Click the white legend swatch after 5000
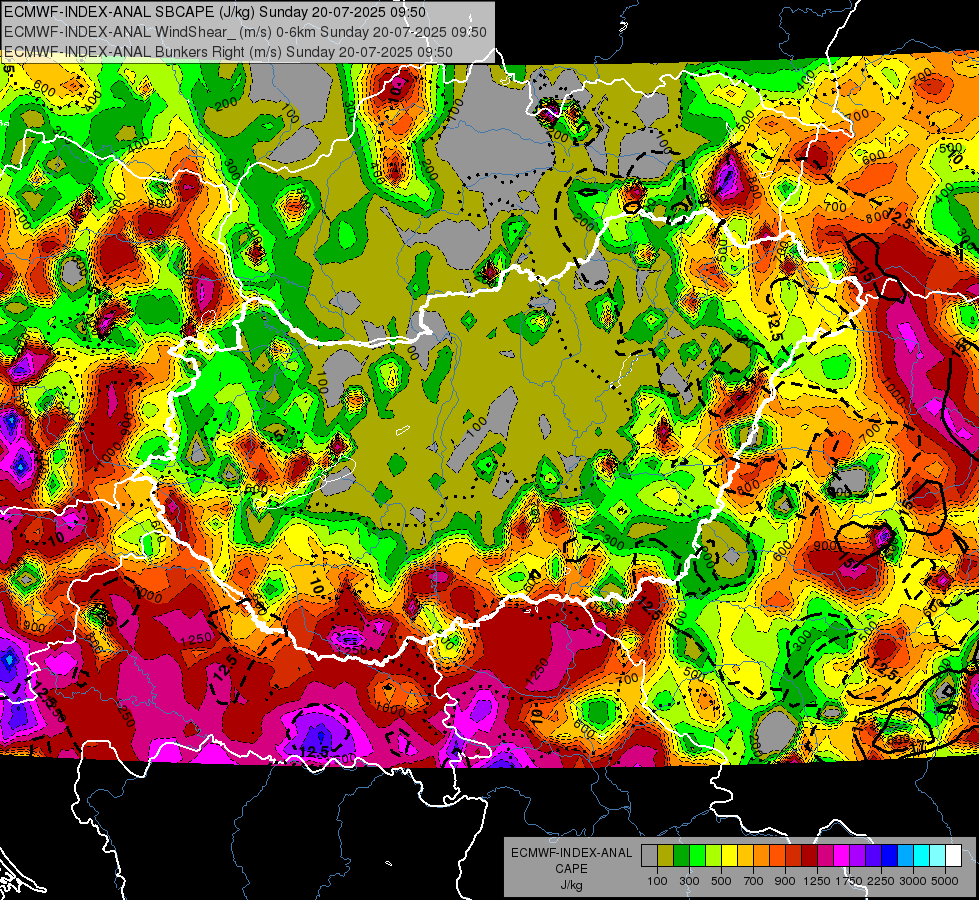979x900 pixels. [953, 856]
